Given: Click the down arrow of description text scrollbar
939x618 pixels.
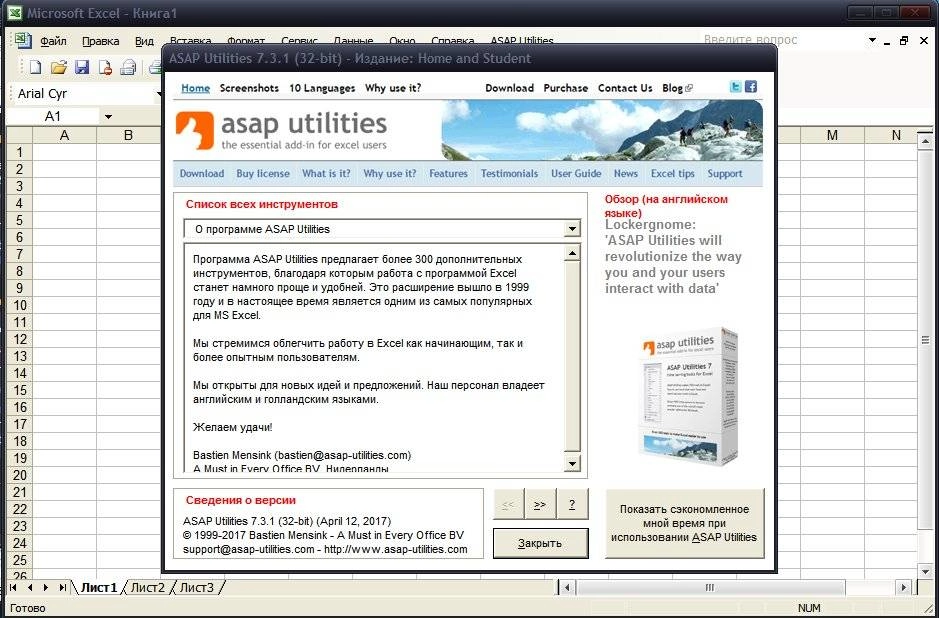Looking at the screenshot, I should pyautogui.click(x=573, y=463).
